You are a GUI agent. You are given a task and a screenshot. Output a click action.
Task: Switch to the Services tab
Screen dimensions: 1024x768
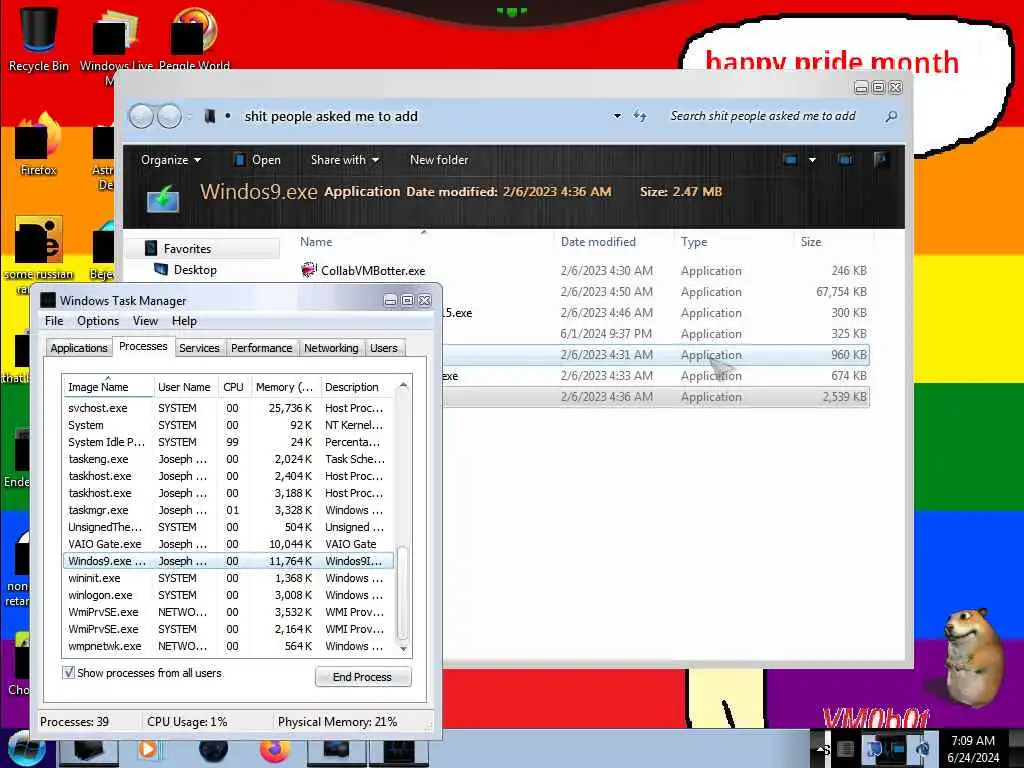click(199, 348)
